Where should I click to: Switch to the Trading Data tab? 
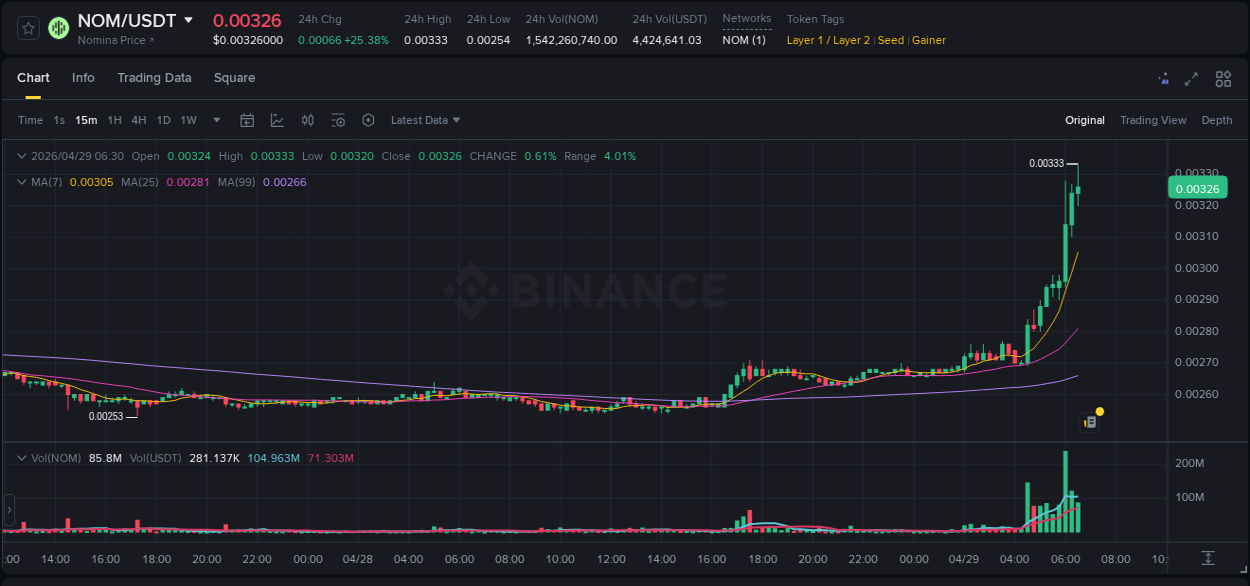point(154,78)
